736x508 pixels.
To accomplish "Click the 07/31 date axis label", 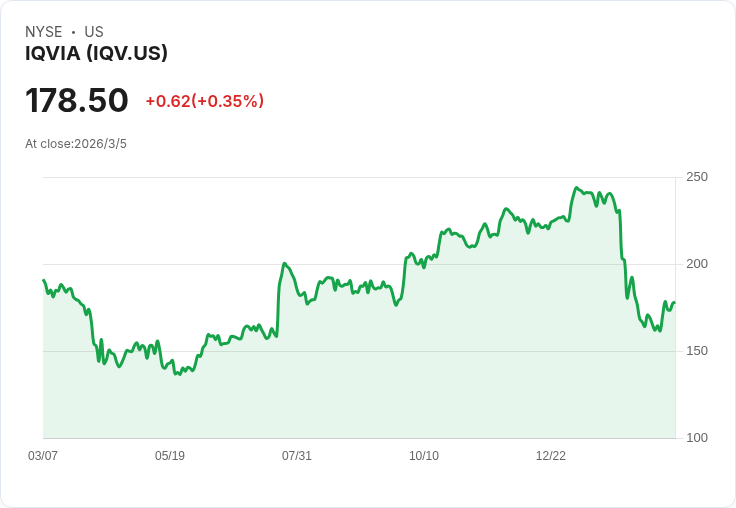I will coord(297,456).
